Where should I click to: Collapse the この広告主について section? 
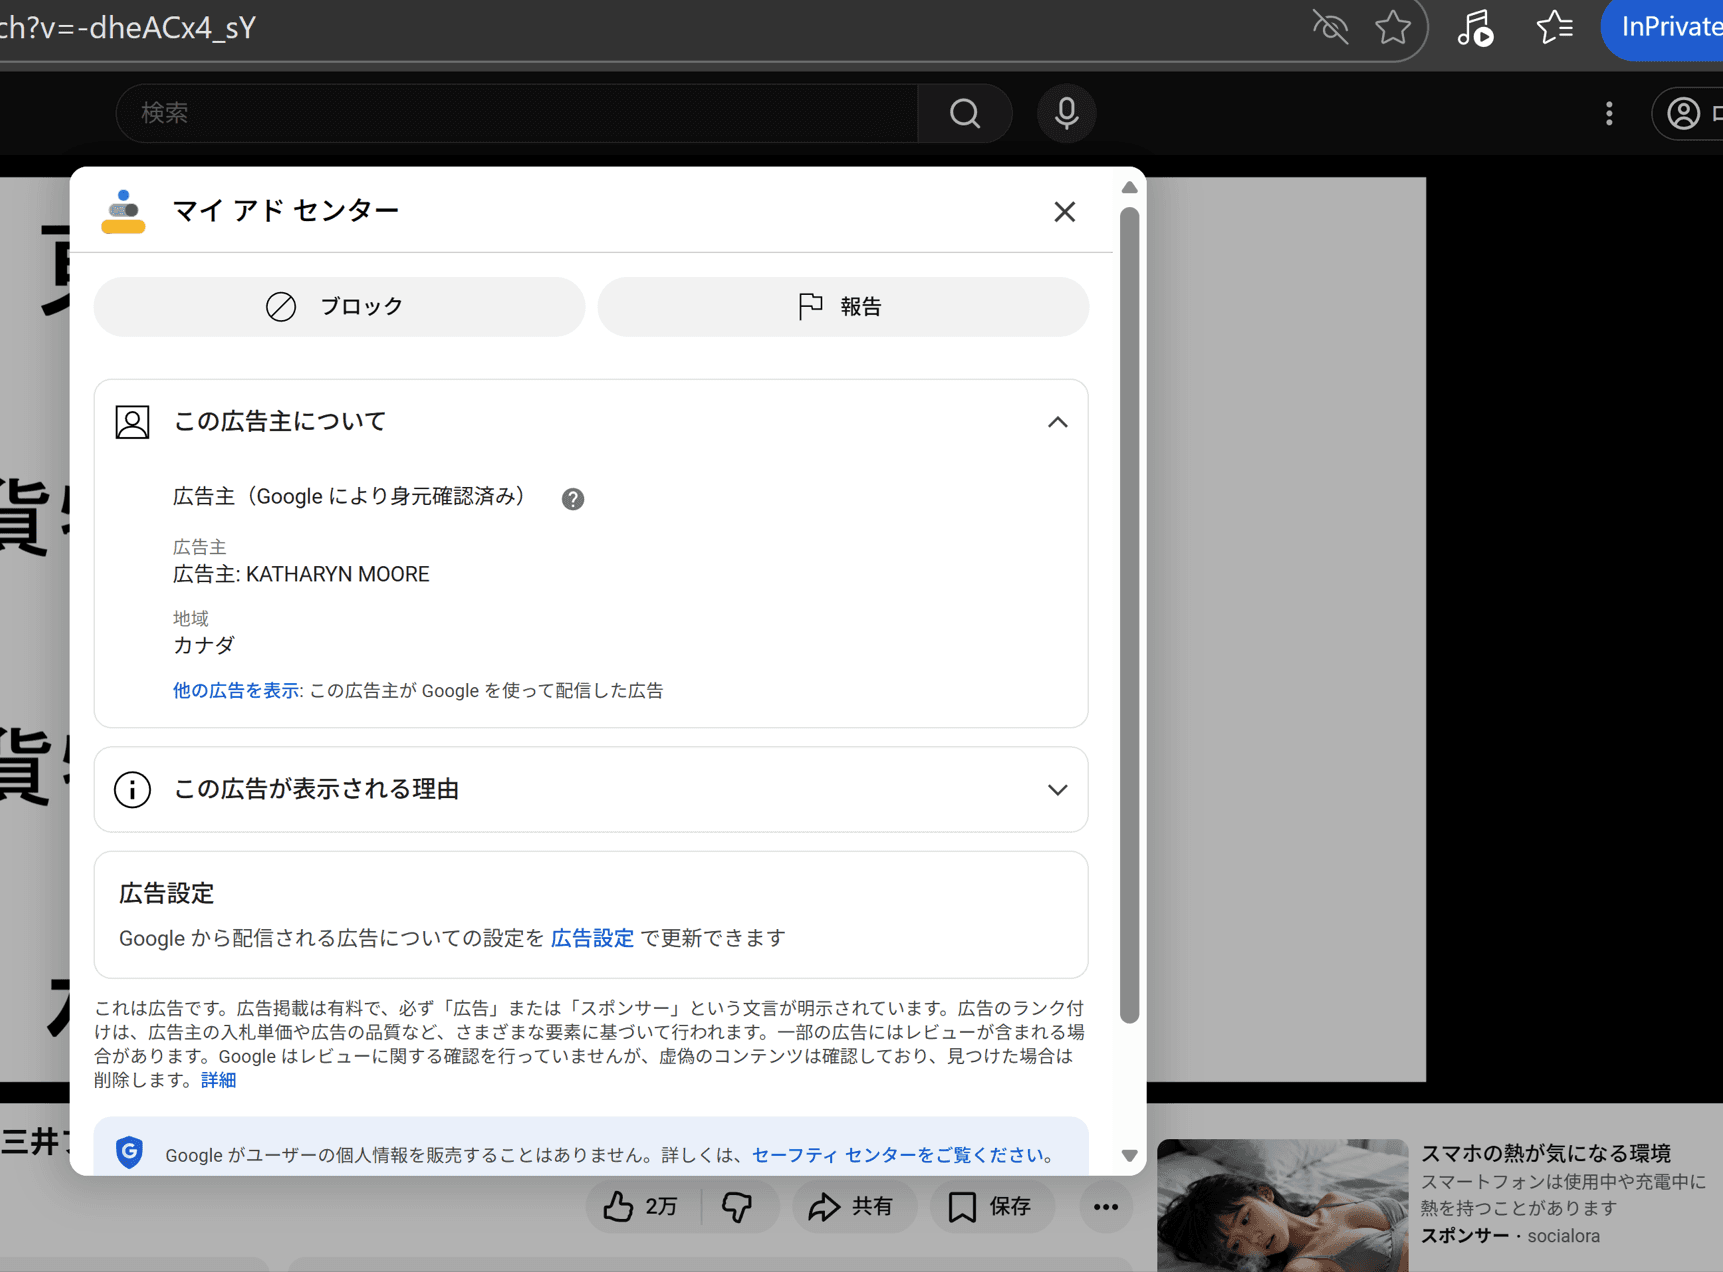pos(1057,422)
